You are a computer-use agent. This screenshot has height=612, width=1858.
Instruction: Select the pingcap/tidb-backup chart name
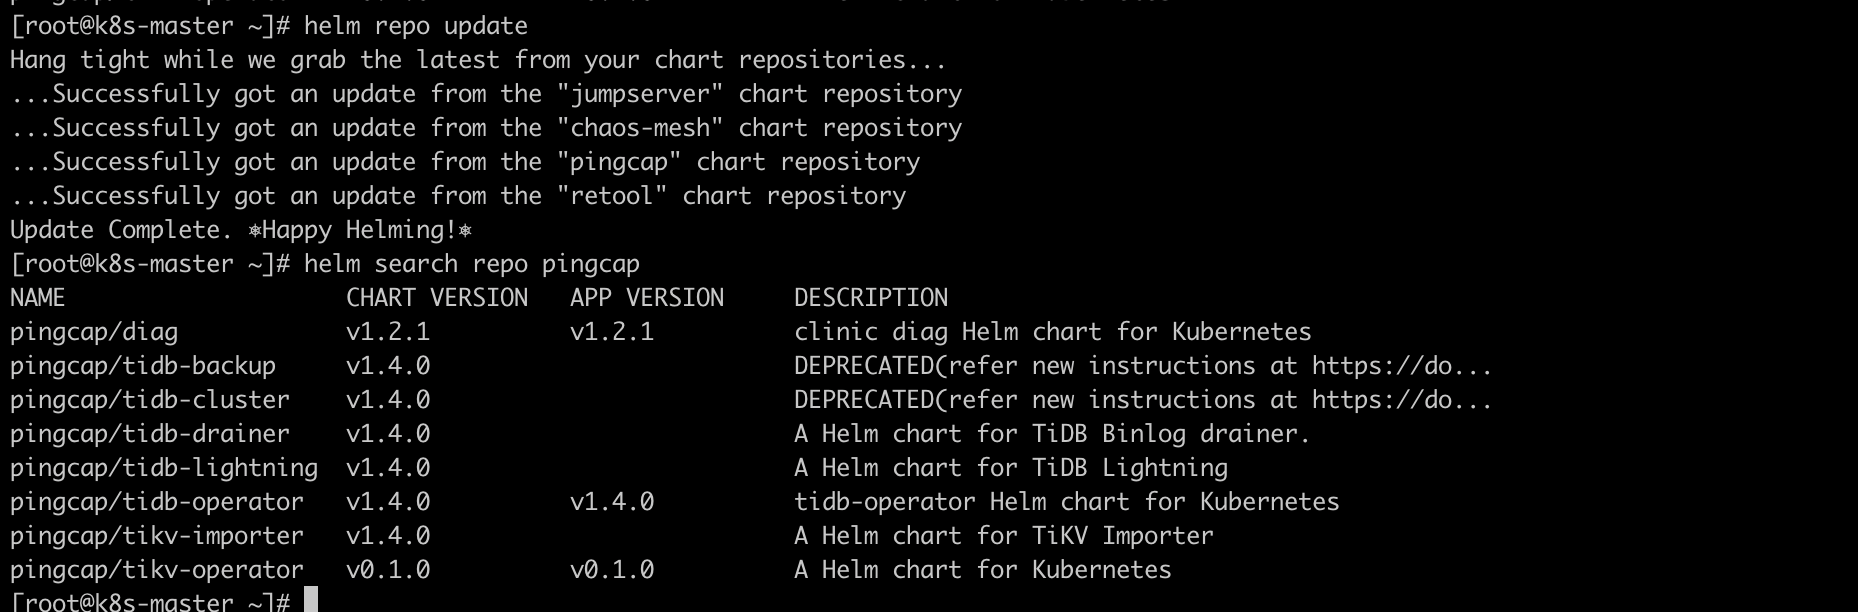(143, 366)
